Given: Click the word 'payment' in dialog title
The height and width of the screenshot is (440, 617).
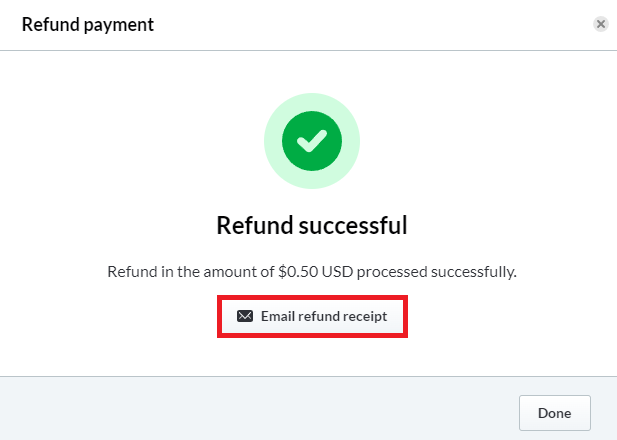Looking at the screenshot, I should click(118, 26).
